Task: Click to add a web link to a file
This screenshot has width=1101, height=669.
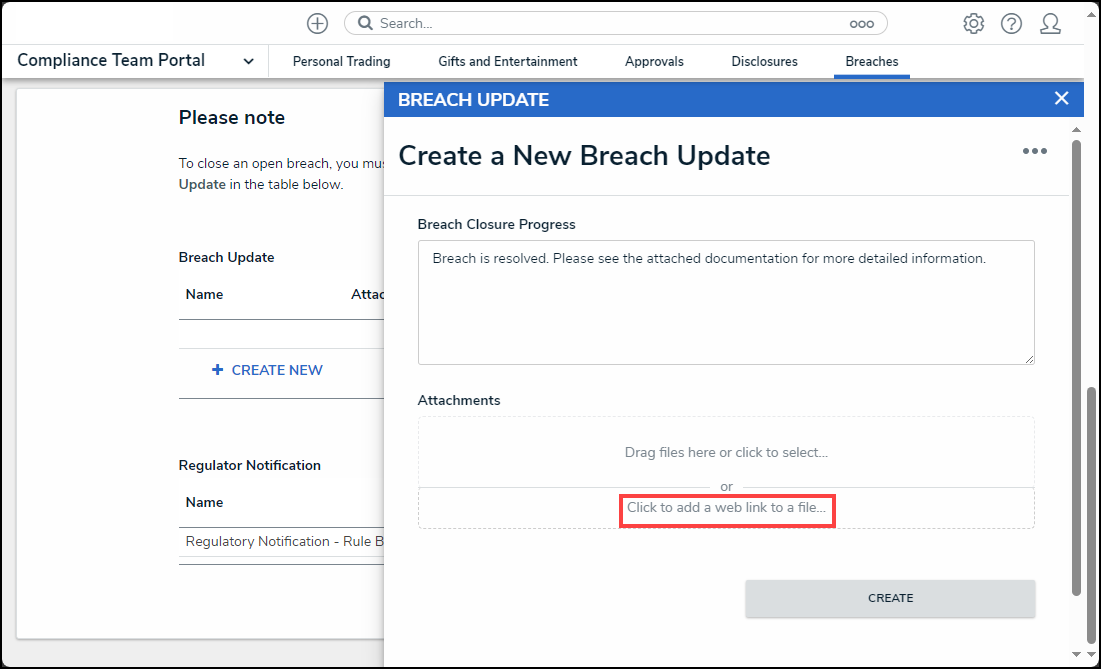Action: (726, 508)
